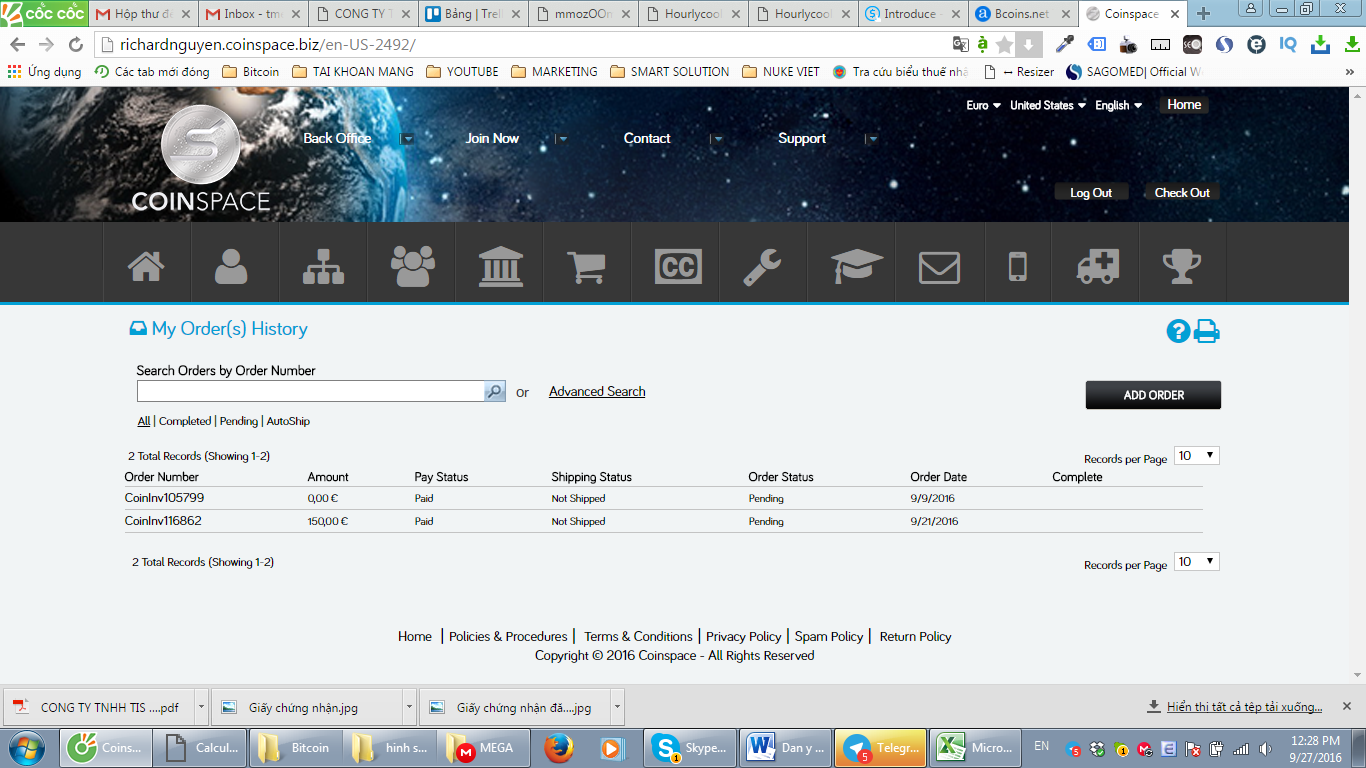The image size is (1366, 768).
Task: Bookmark page with the star icon
Action: click(1005, 45)
